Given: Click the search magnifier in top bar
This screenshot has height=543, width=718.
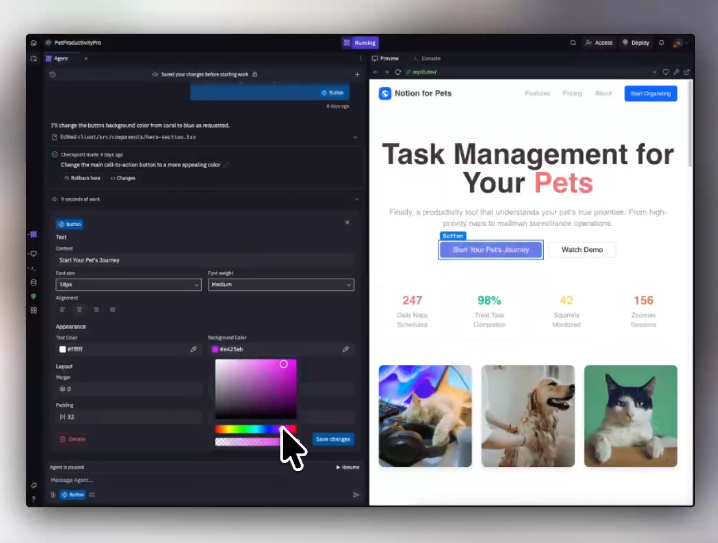Looking at the screenshot, I should point(573,43).
